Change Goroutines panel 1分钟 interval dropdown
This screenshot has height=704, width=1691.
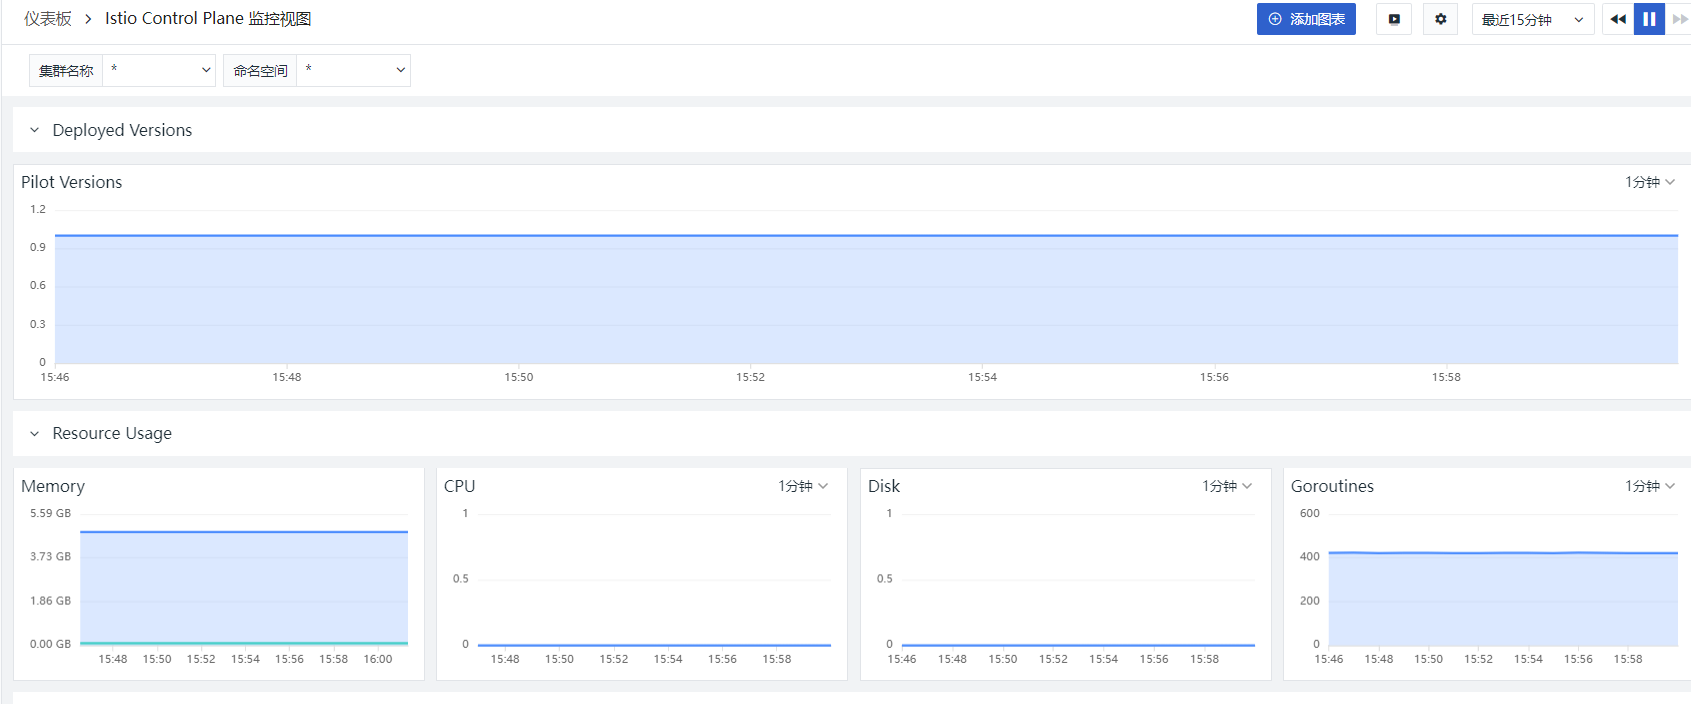click(x=1649, y=486)
